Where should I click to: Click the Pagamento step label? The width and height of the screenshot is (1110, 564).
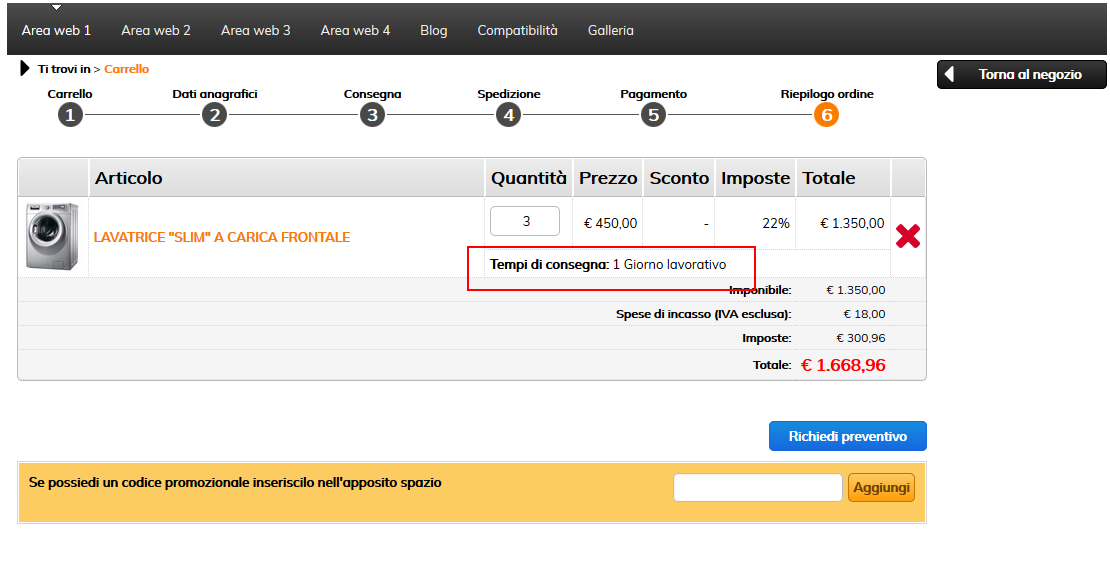[x=653, y=94]
